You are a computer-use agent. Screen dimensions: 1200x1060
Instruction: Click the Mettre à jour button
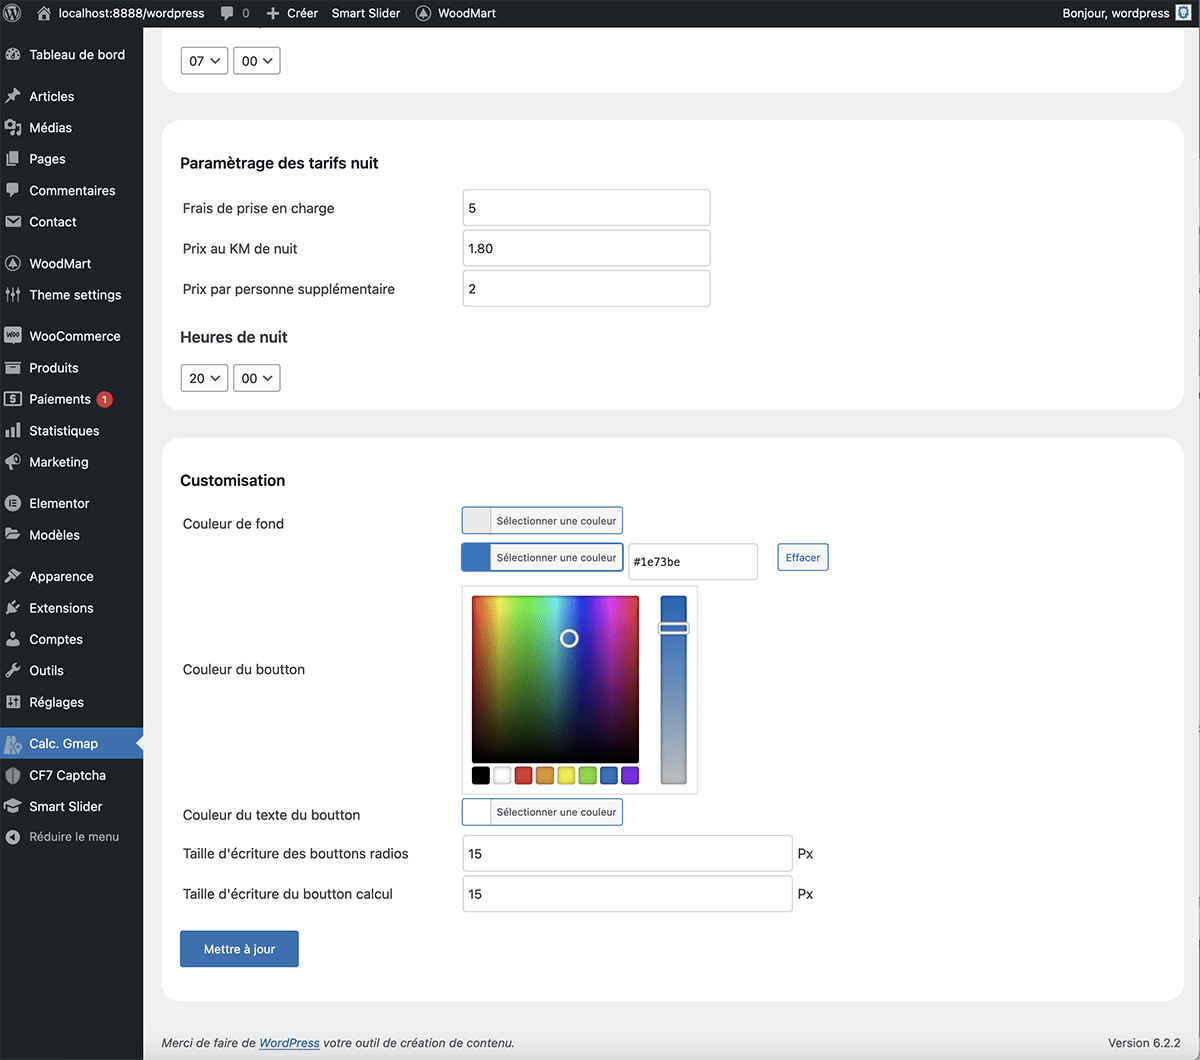pyautogui.click(x=239, y=949)
